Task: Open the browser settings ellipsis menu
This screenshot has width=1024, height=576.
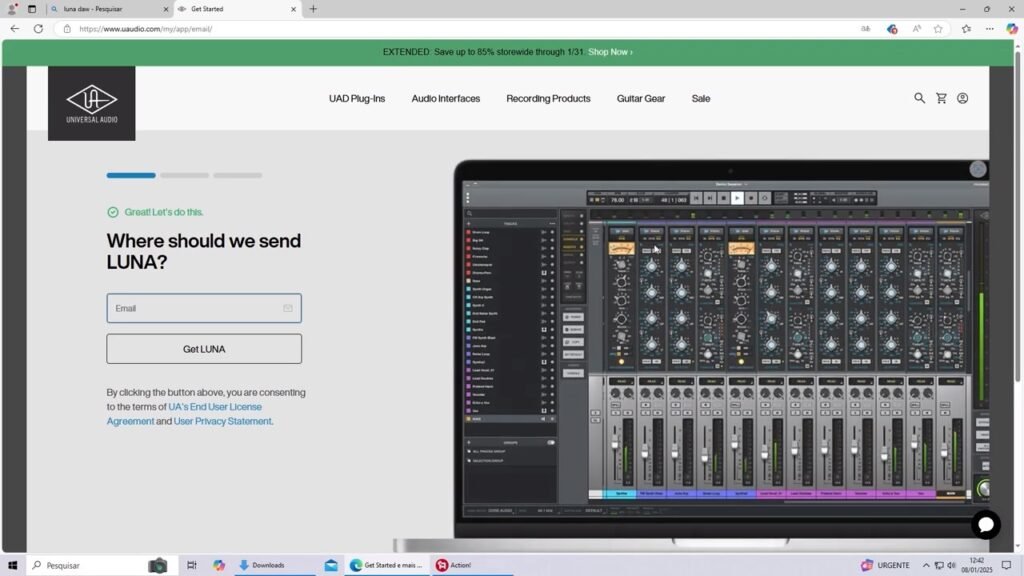Action: (x=989, y=29)
